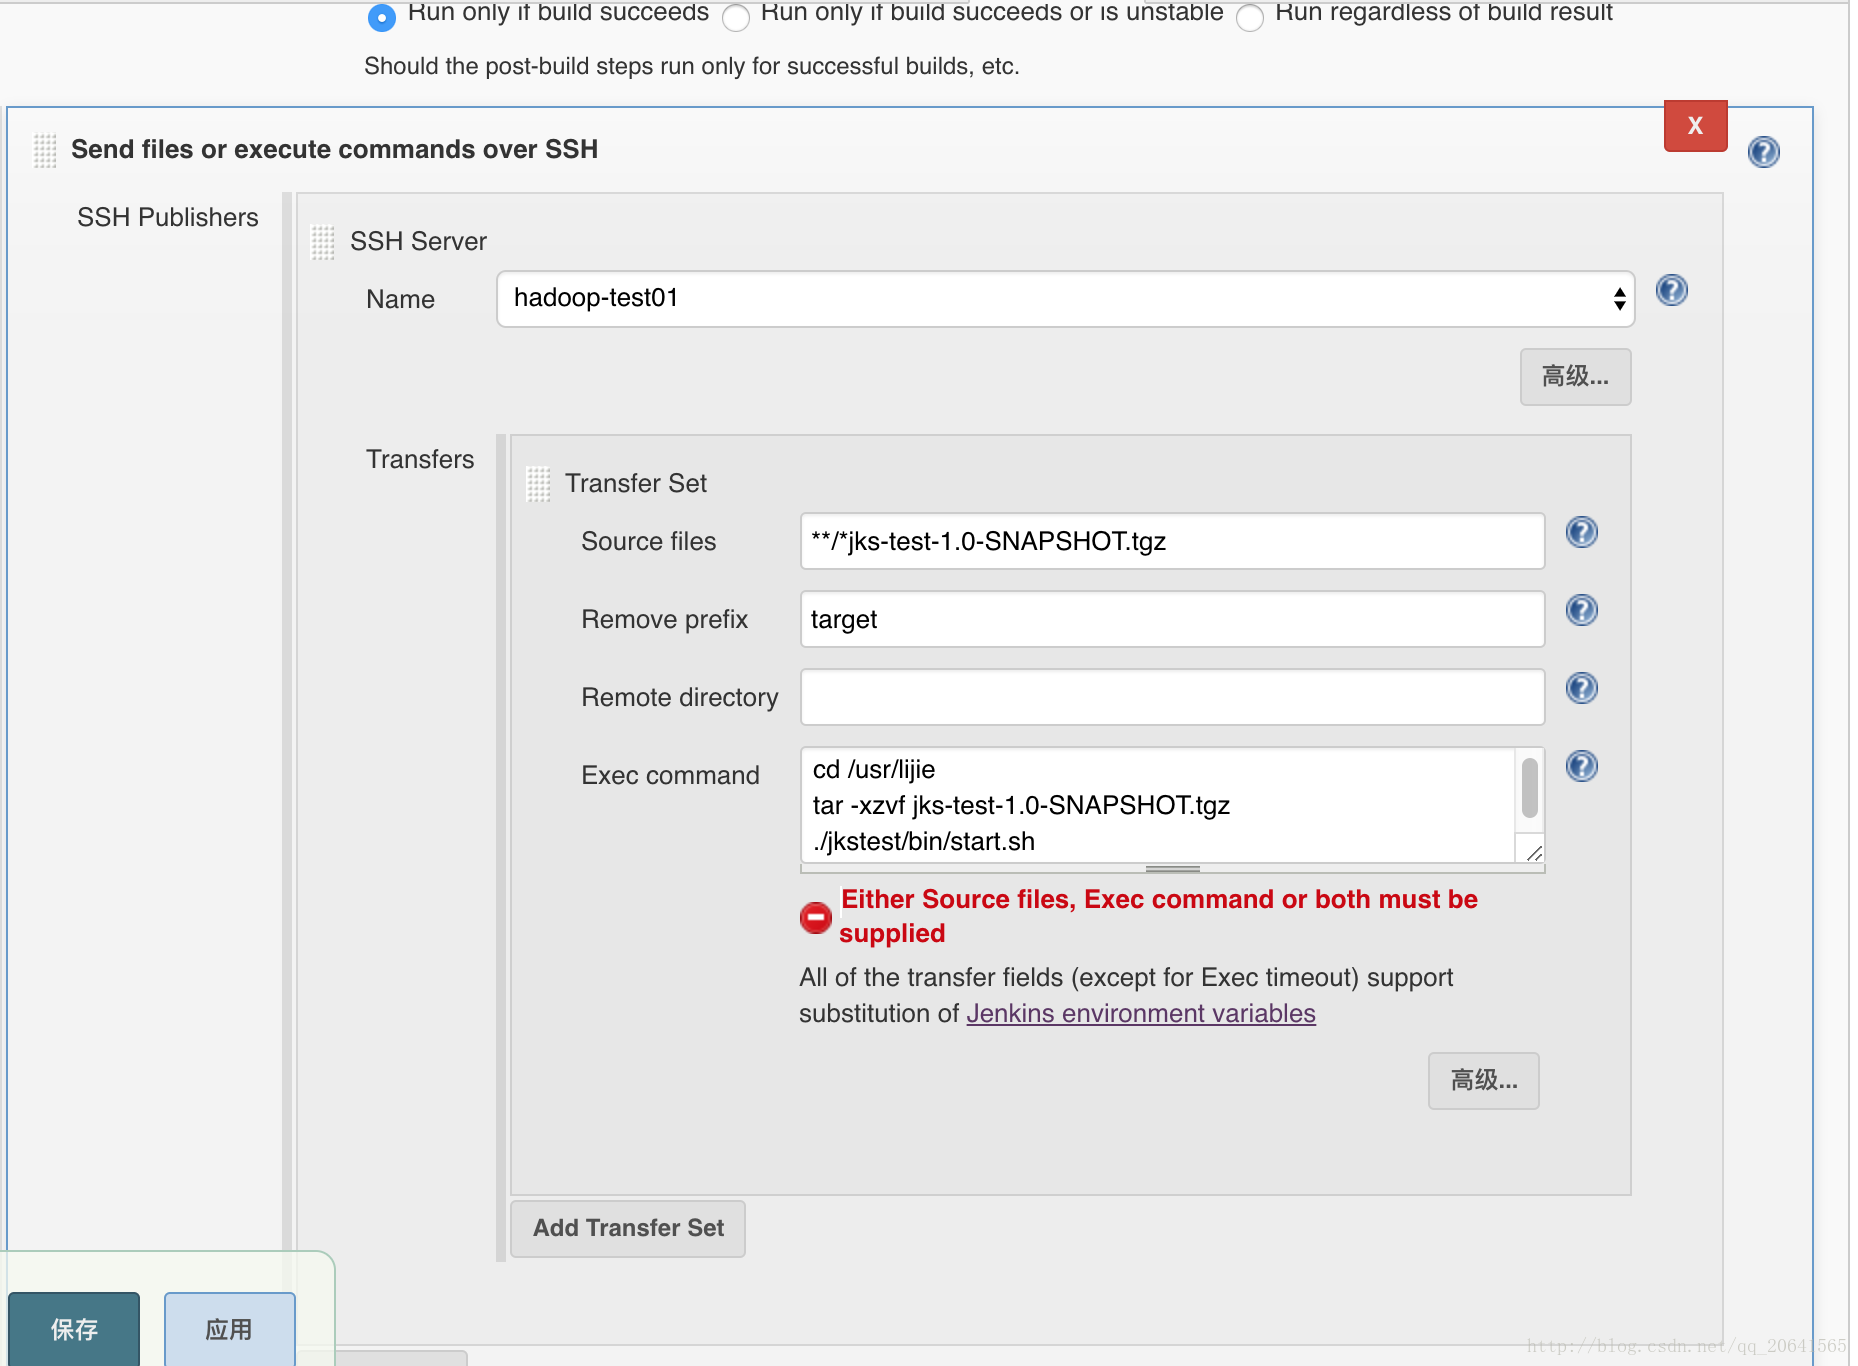Click the 应用 apply button
This screenshot has width=1858, height=1366.
point(229,1329)
